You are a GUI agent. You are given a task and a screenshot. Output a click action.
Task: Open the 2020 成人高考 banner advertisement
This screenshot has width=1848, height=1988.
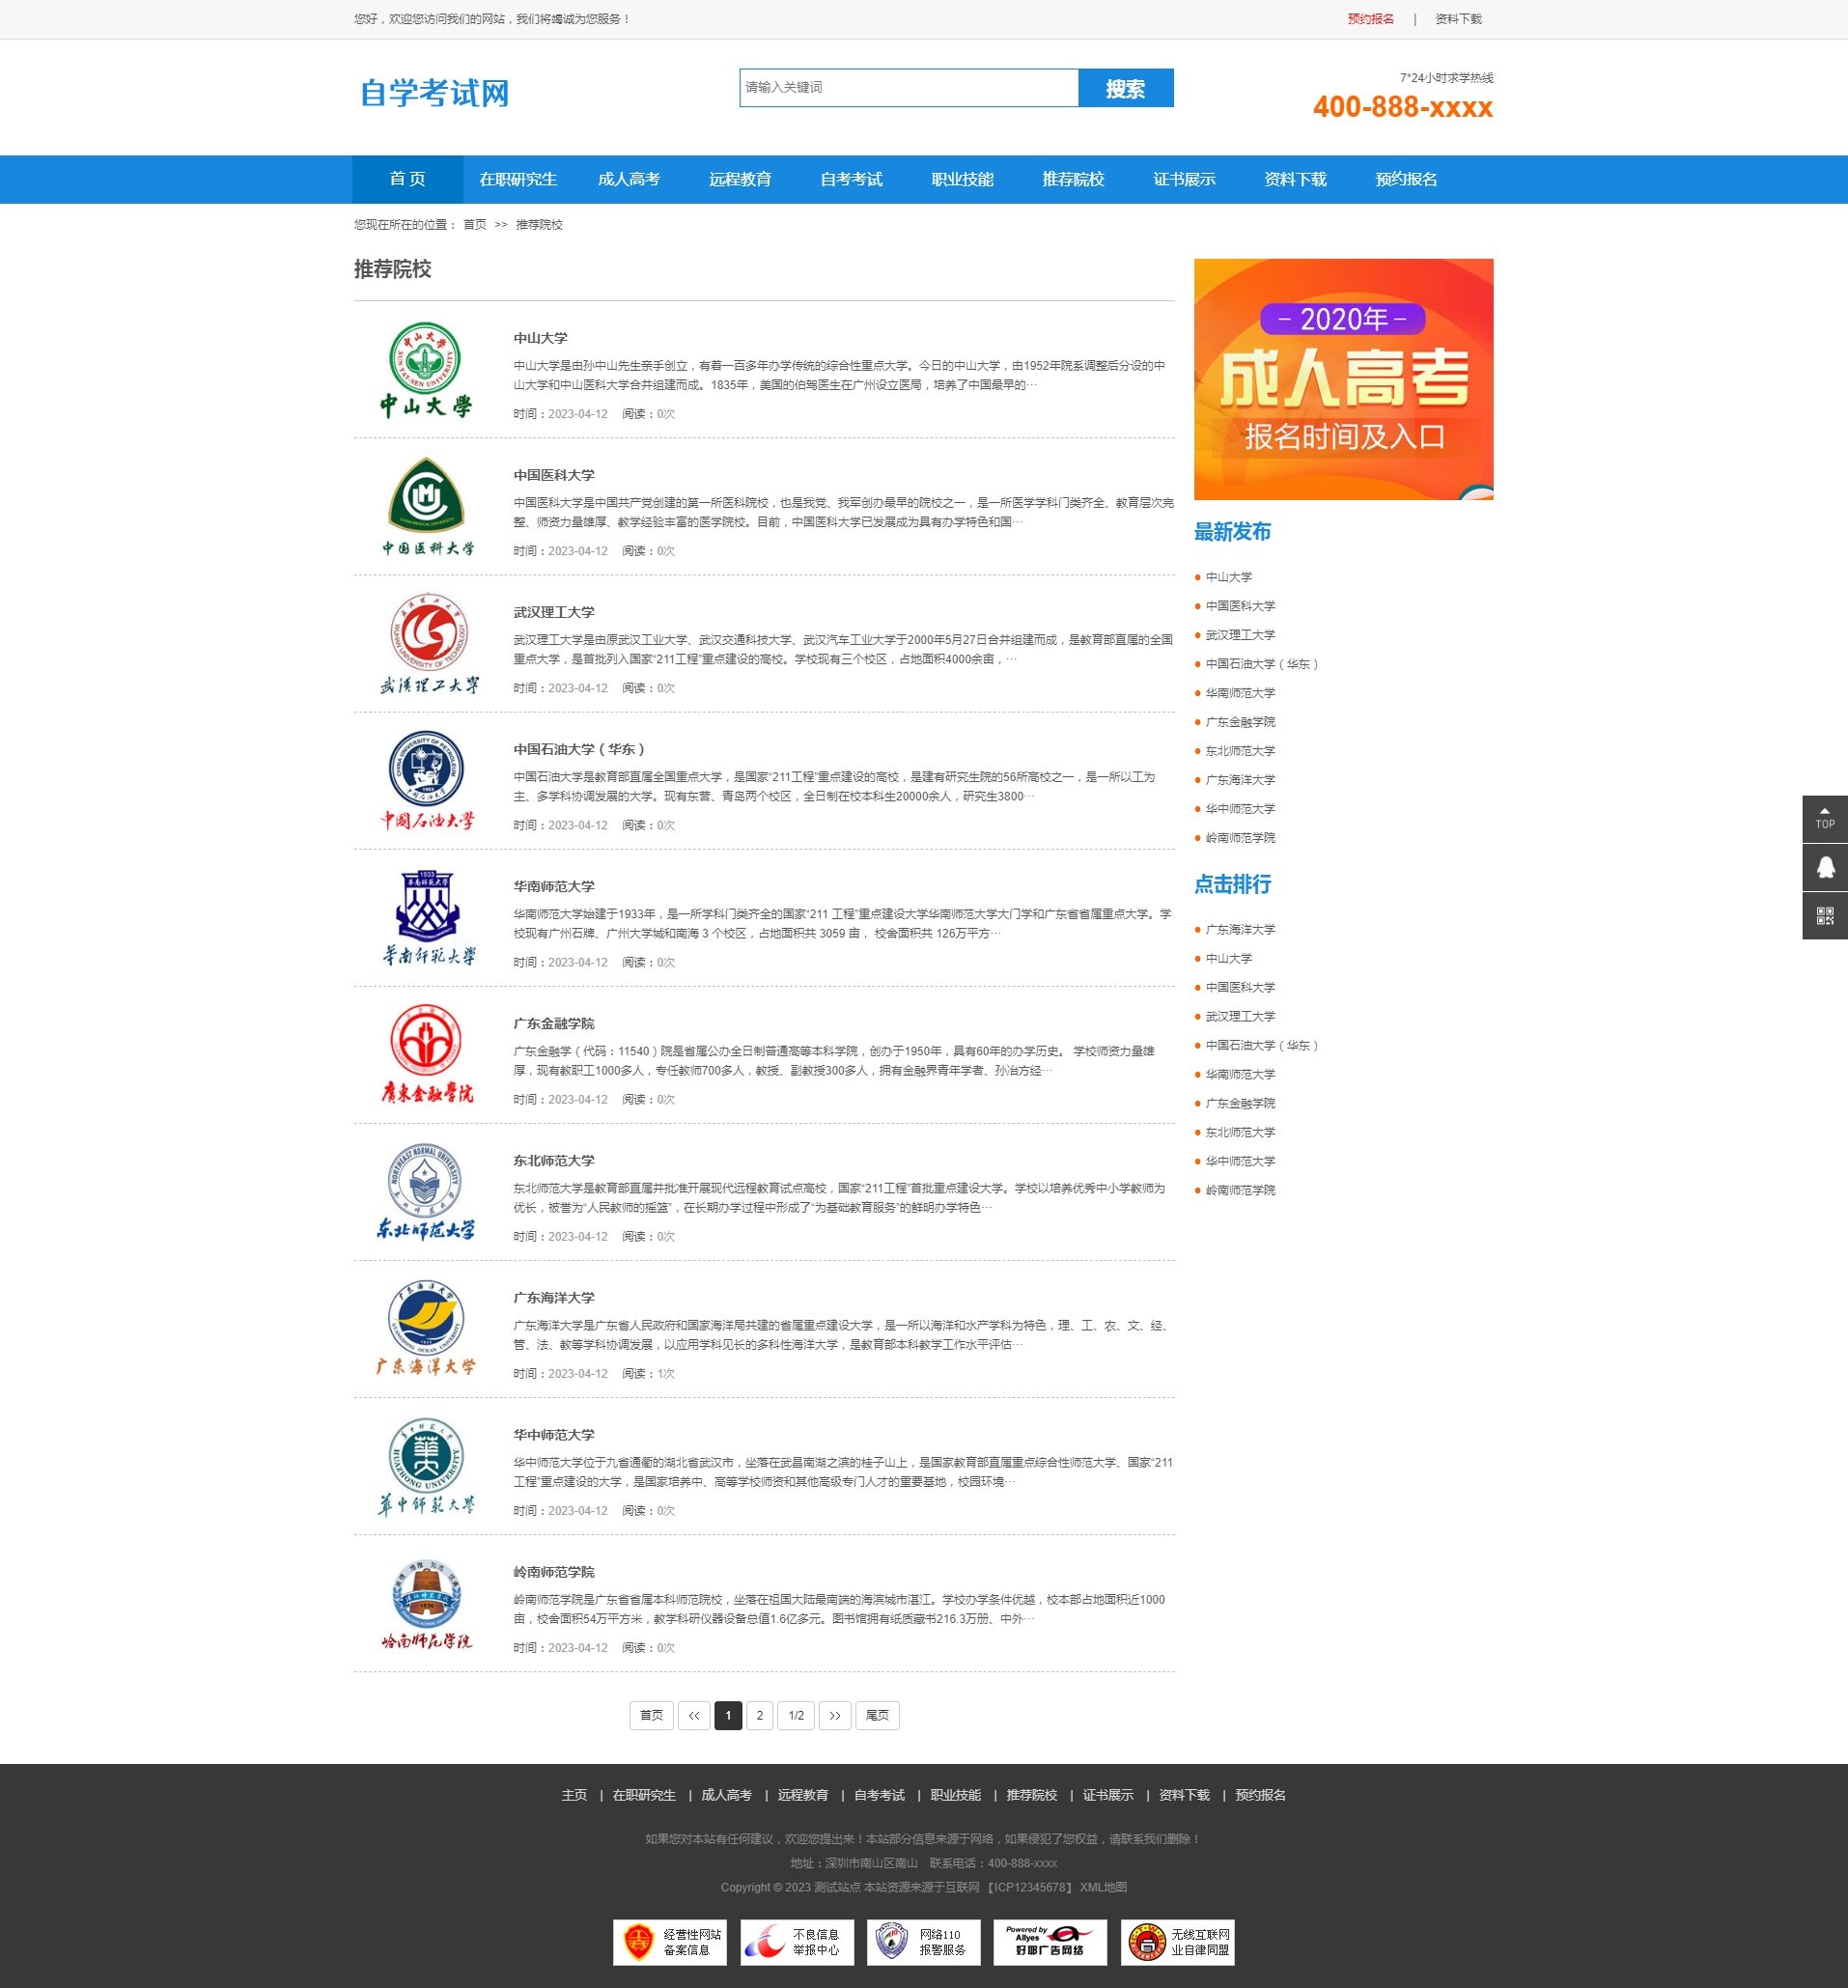coord(1343,378)
